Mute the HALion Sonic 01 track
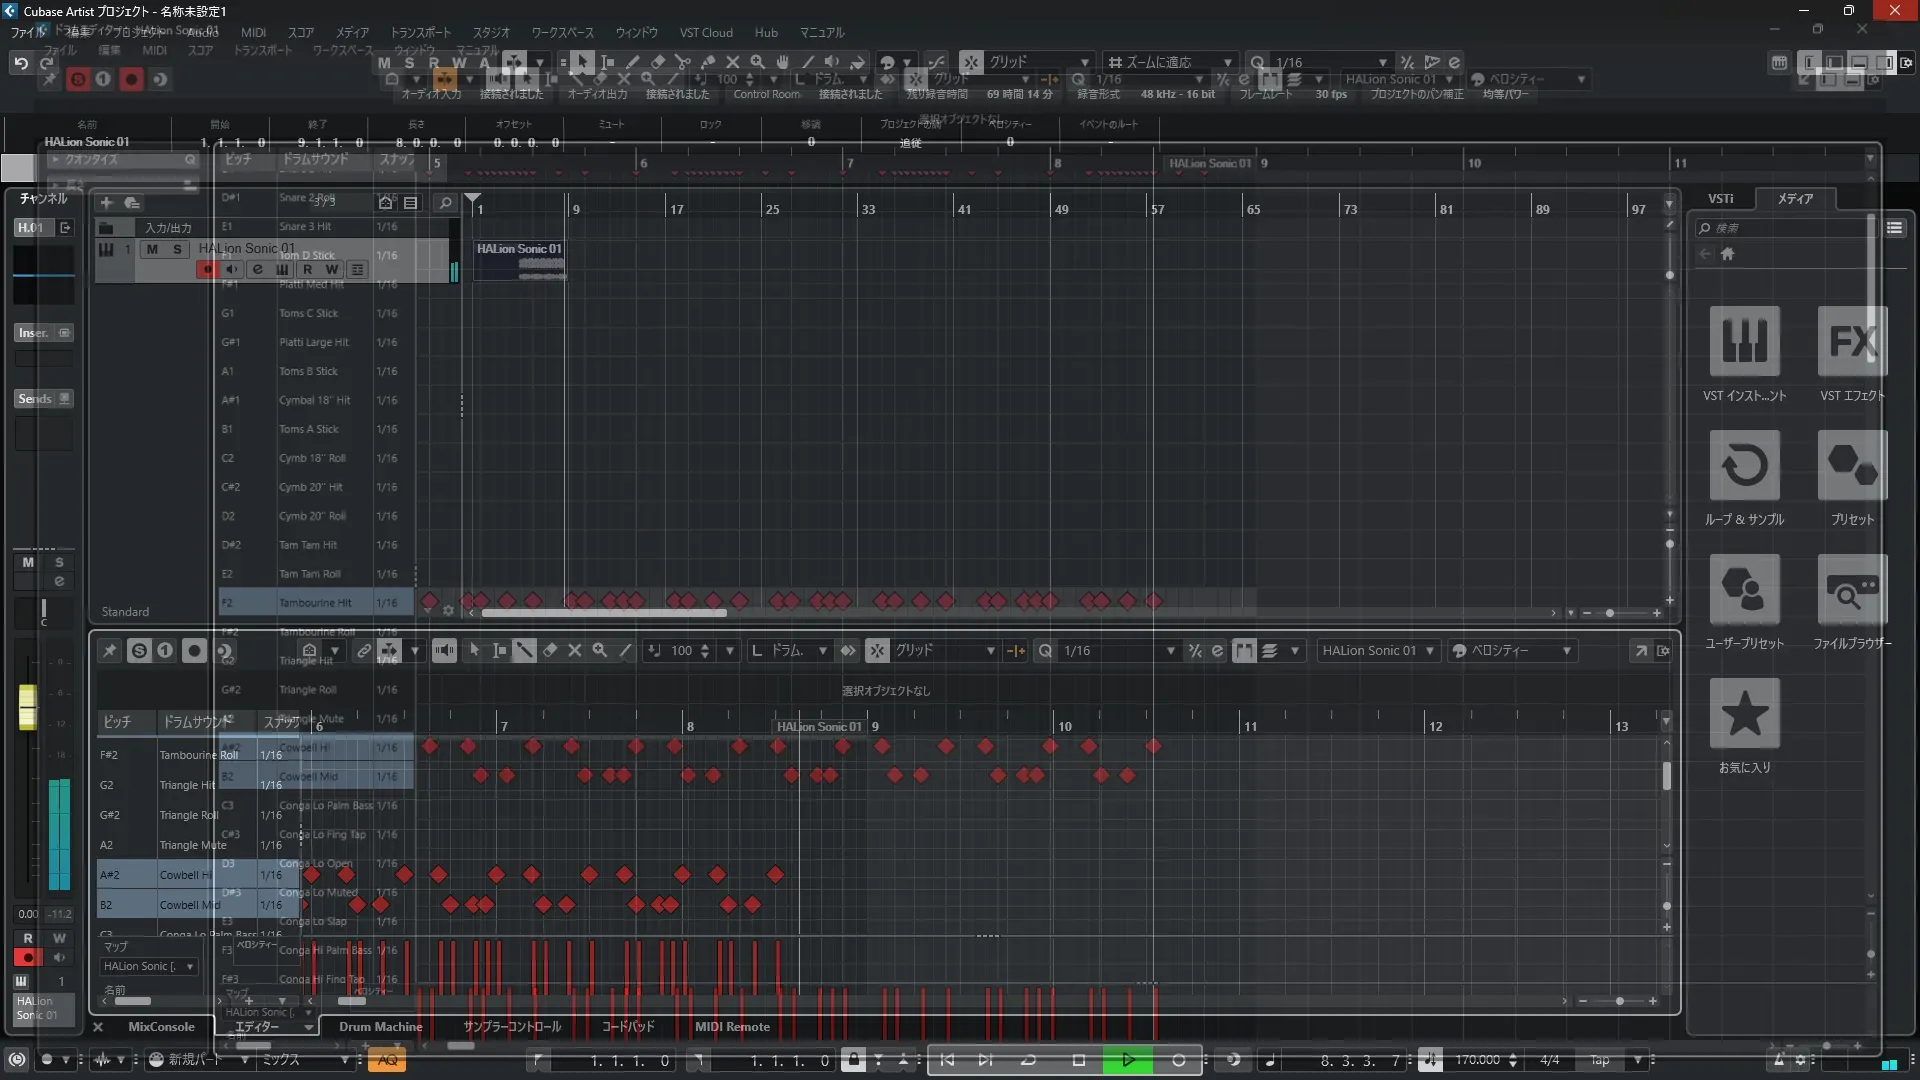This screenshot has width=1920, height=1080. [x=152, y=249]
